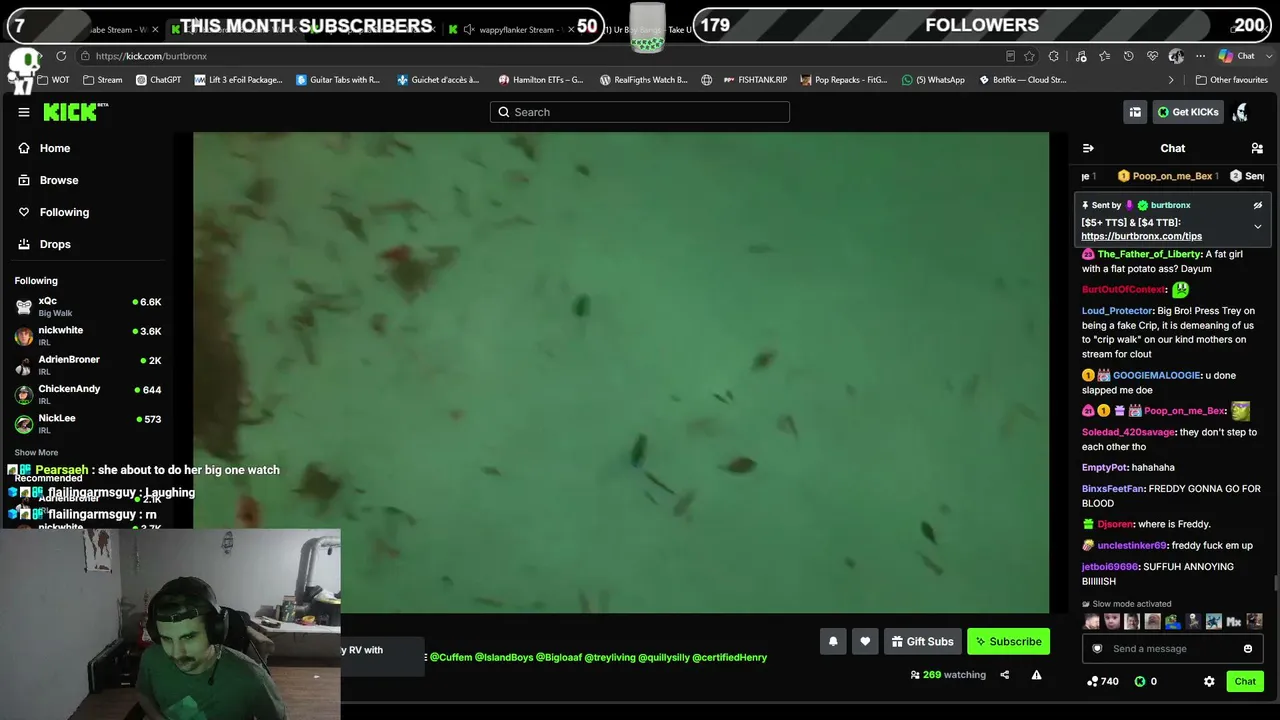Open xQc channel from the Following list
1280x720 pixels.
click(x=88, y=307)
